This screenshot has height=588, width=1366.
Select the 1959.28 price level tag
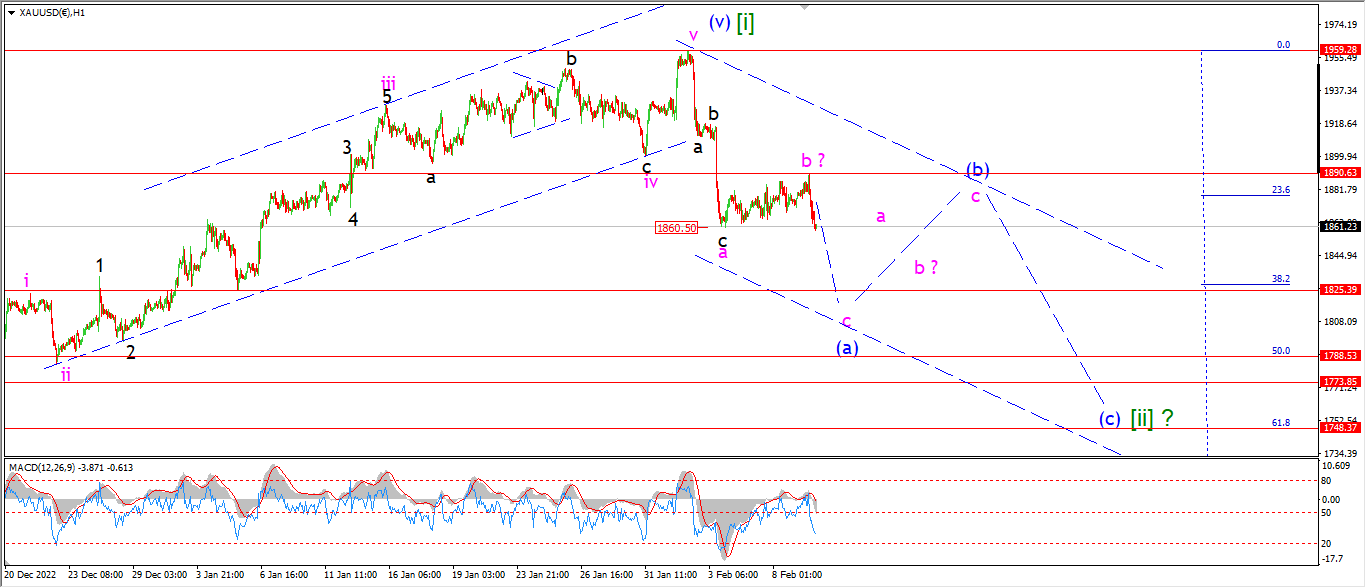click(x=1339, y=49)
